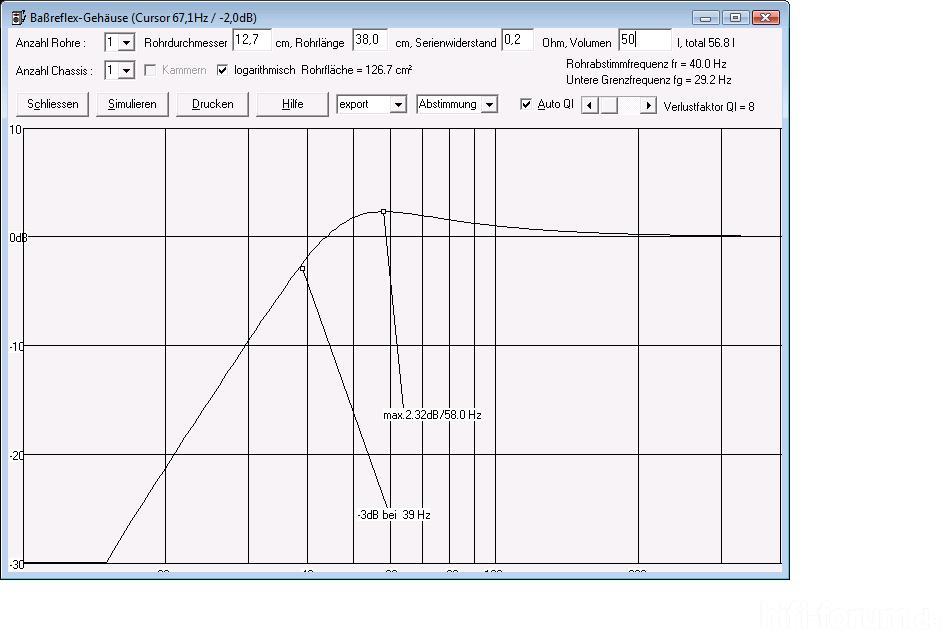Screen dimensions: 945x634
Task: Open the Abstimmung dropdown
Action: point(489,104)
